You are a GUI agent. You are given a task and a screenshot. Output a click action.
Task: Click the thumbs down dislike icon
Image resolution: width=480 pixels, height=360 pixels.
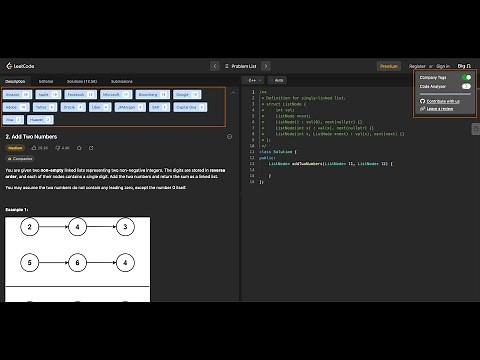coord(58,148)
